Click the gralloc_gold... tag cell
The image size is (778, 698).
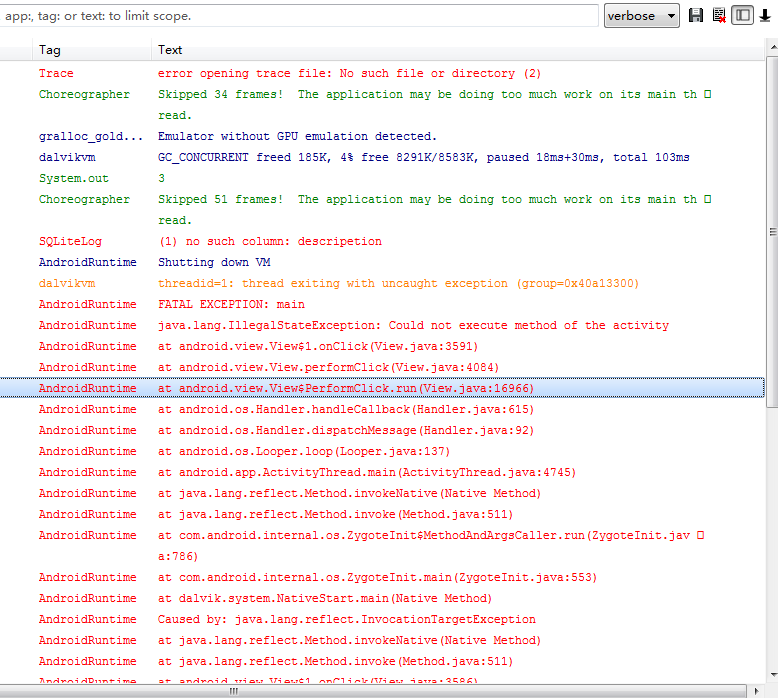[91, 136]
